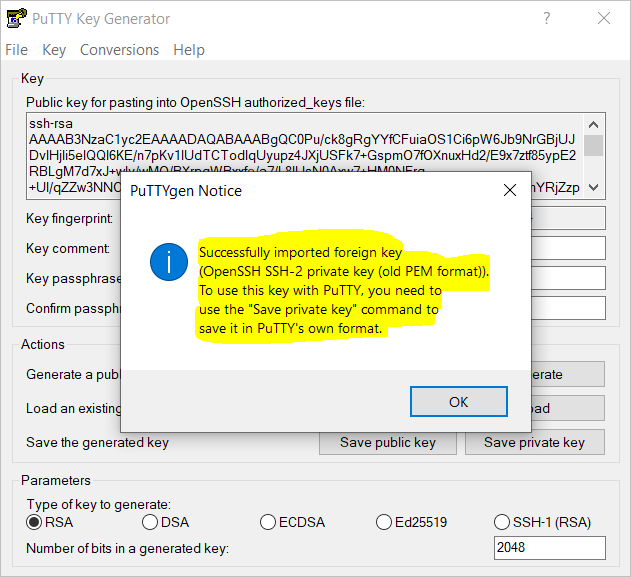631x577 pixels.
Task: Click 'Type of key to generate' label
Action: click(99, 504)
